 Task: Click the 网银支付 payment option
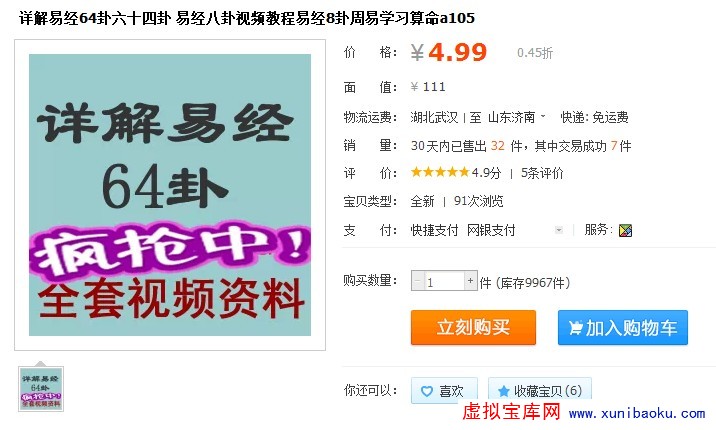(x=491, y=230)
